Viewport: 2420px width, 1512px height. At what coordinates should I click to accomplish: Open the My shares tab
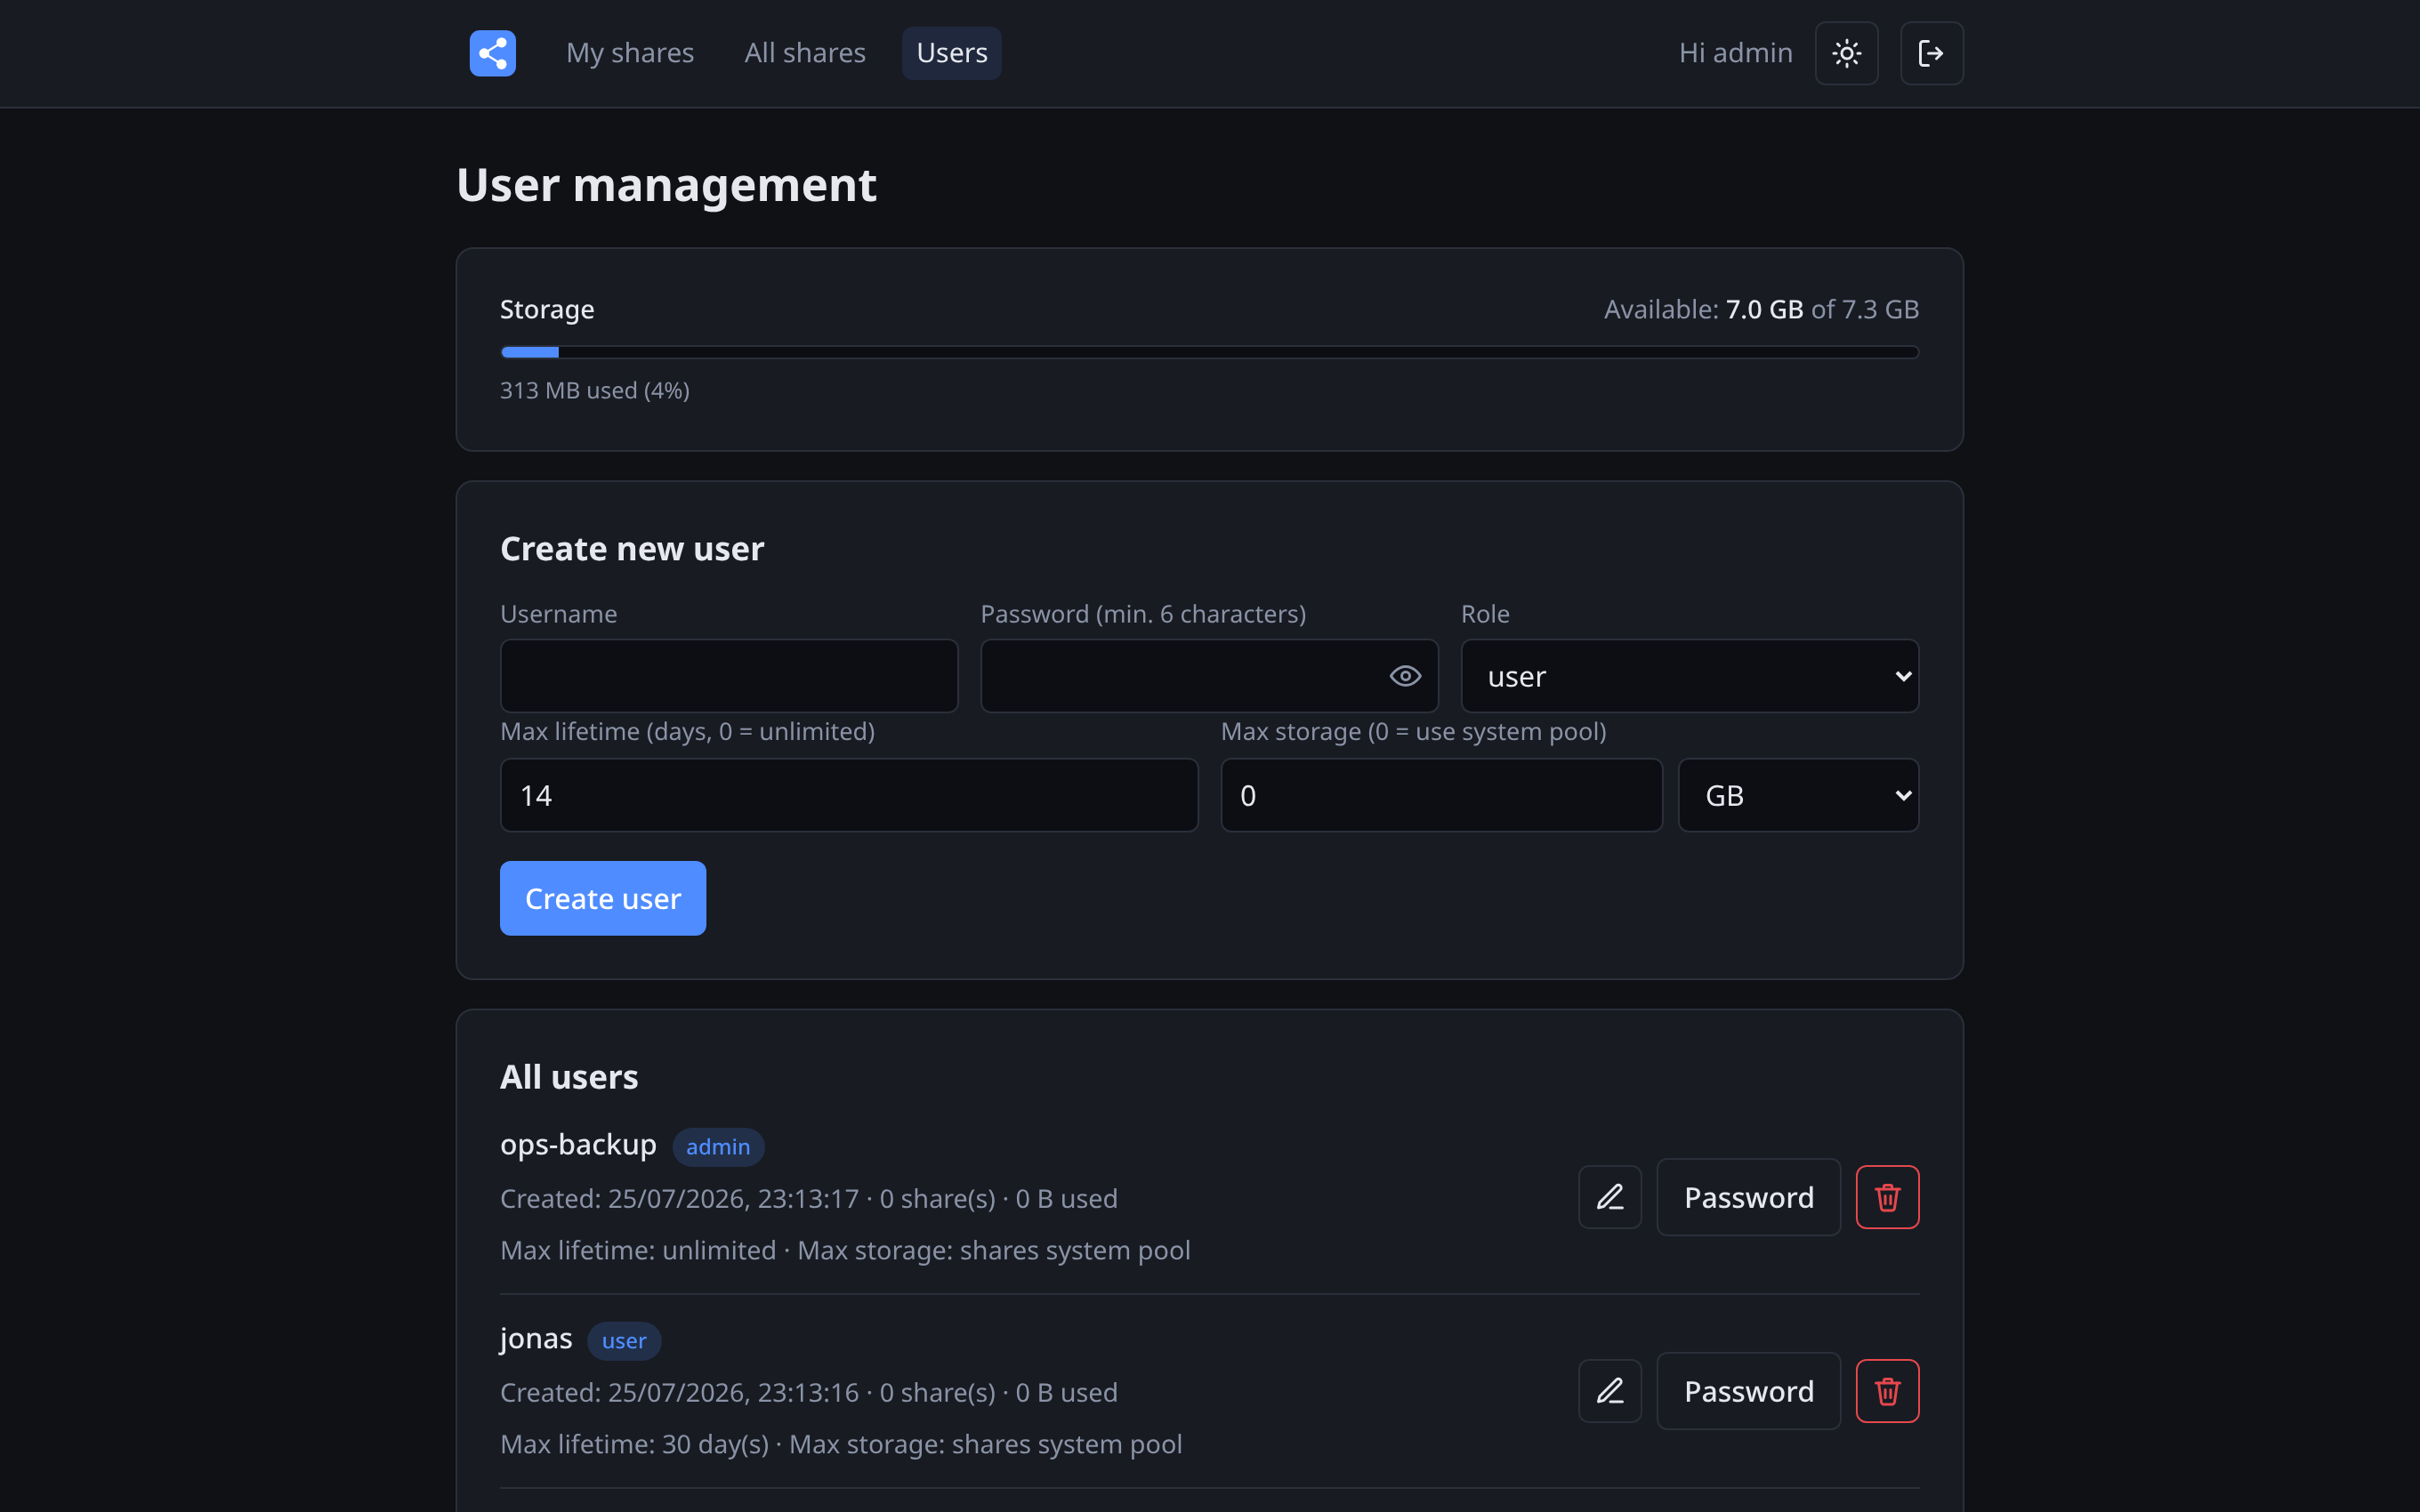tap(630, 53)
